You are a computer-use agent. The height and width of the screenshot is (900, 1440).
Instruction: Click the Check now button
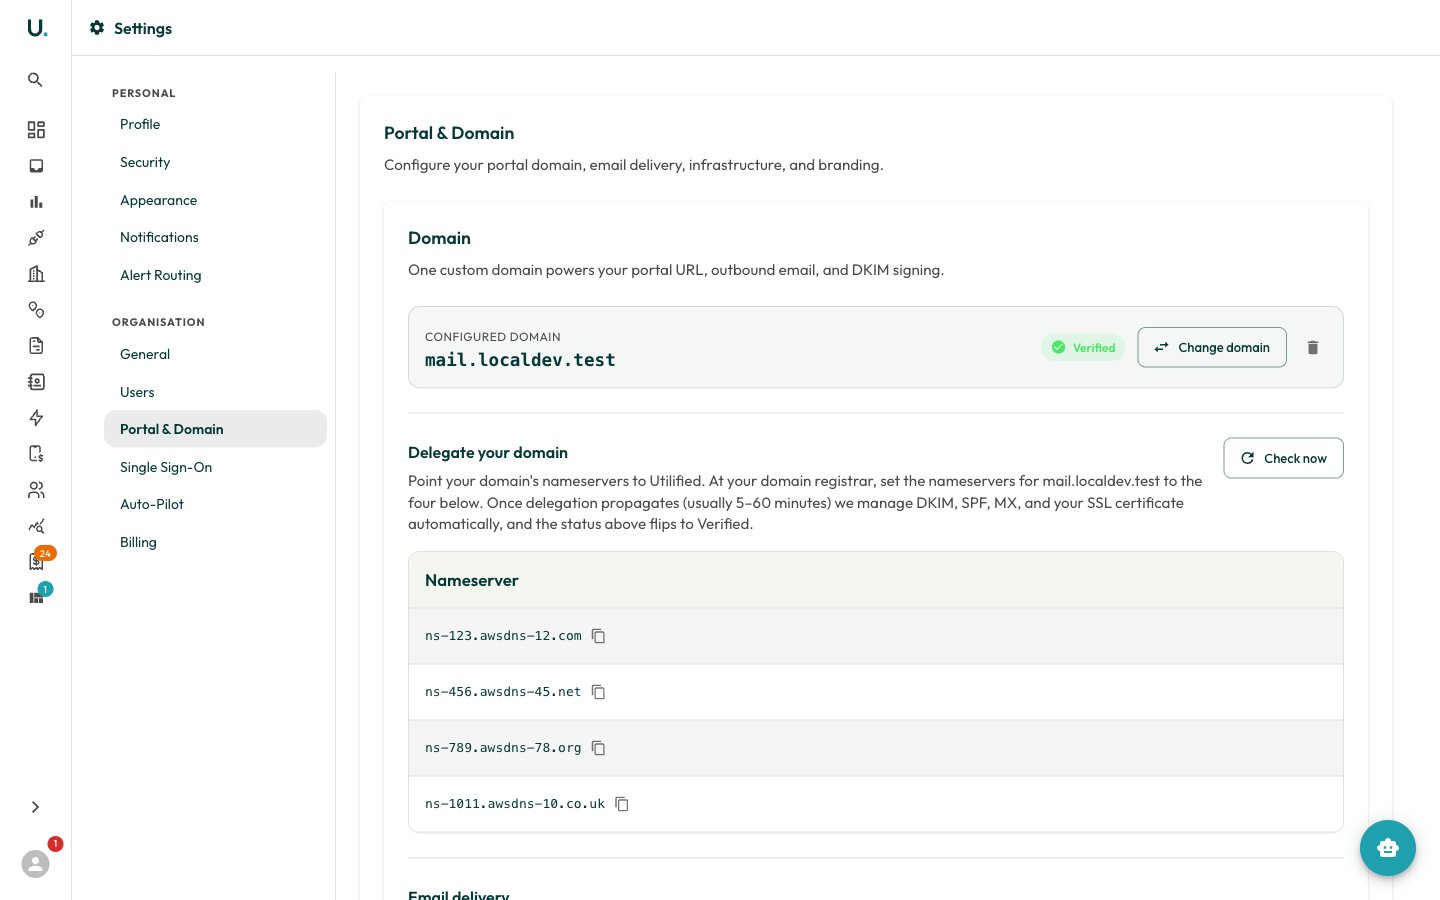[1283, 458]
